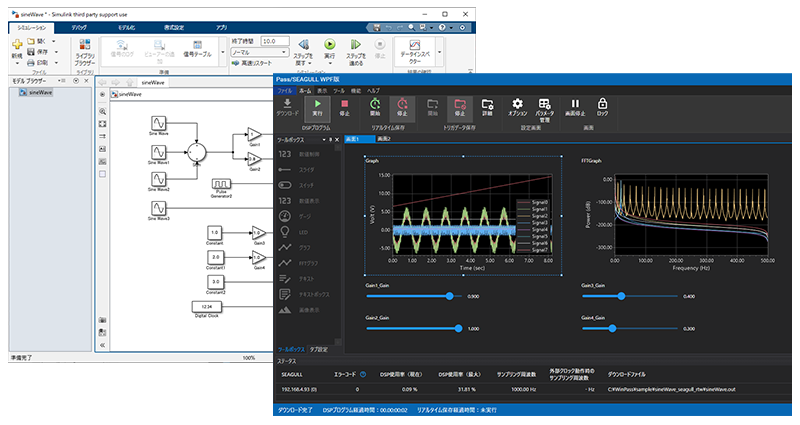Open Simulink Apps ribbon tab
The height and width of the screenshot is (425, 800).
[221, 28]
